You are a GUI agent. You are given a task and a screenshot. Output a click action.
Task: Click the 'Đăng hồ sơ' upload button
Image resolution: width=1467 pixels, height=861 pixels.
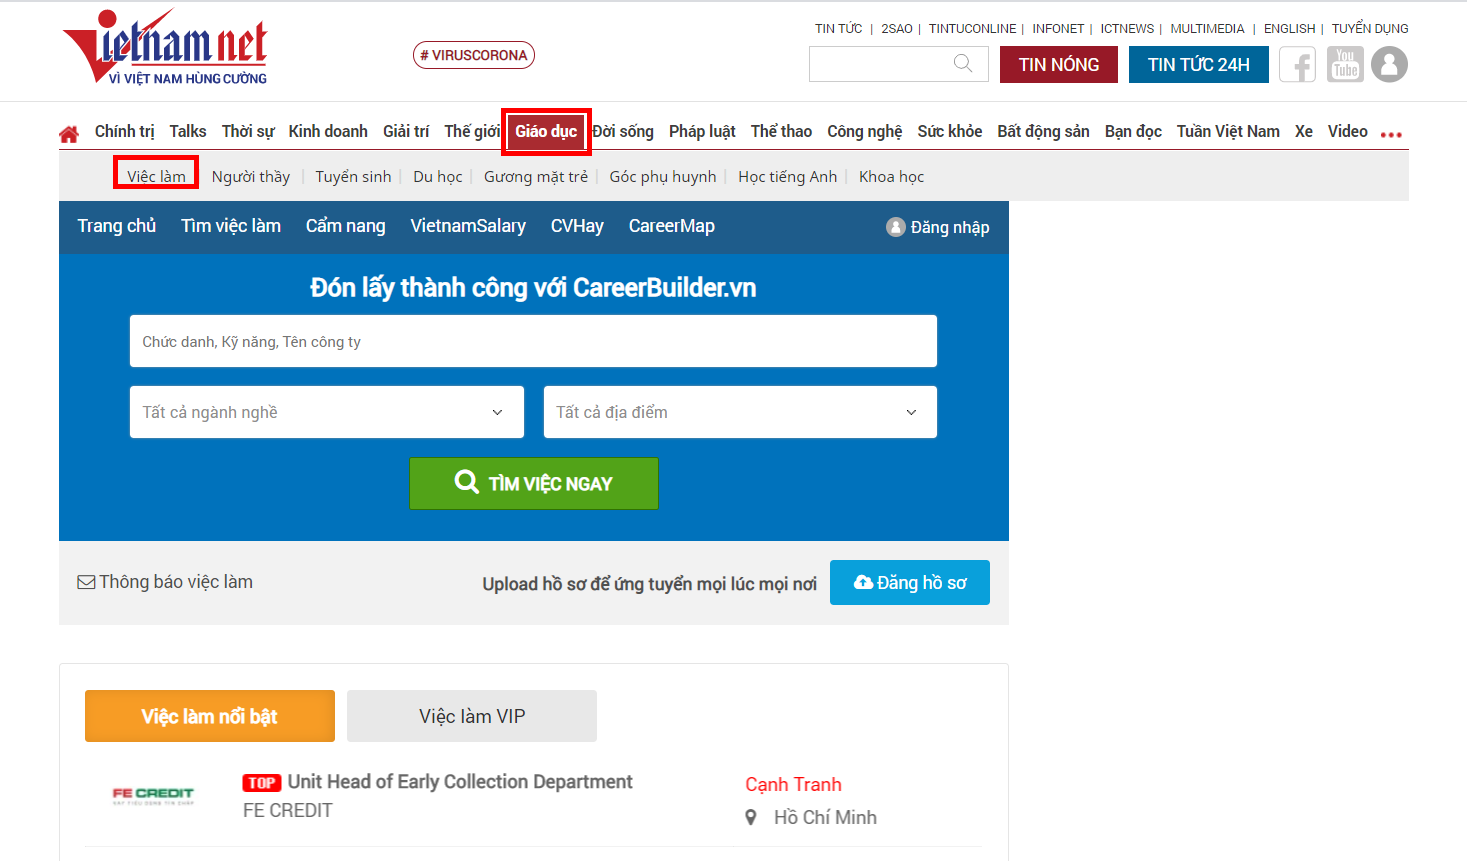click(x=910, y=582)
